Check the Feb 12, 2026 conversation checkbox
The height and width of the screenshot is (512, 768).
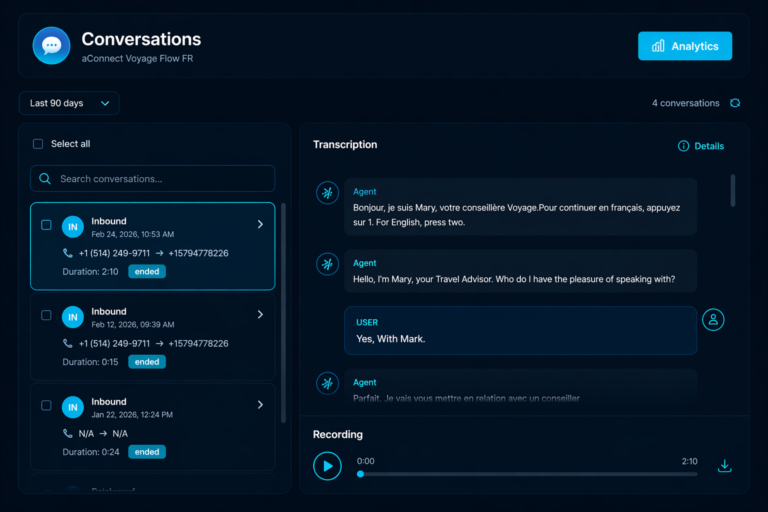coord(46,315)
